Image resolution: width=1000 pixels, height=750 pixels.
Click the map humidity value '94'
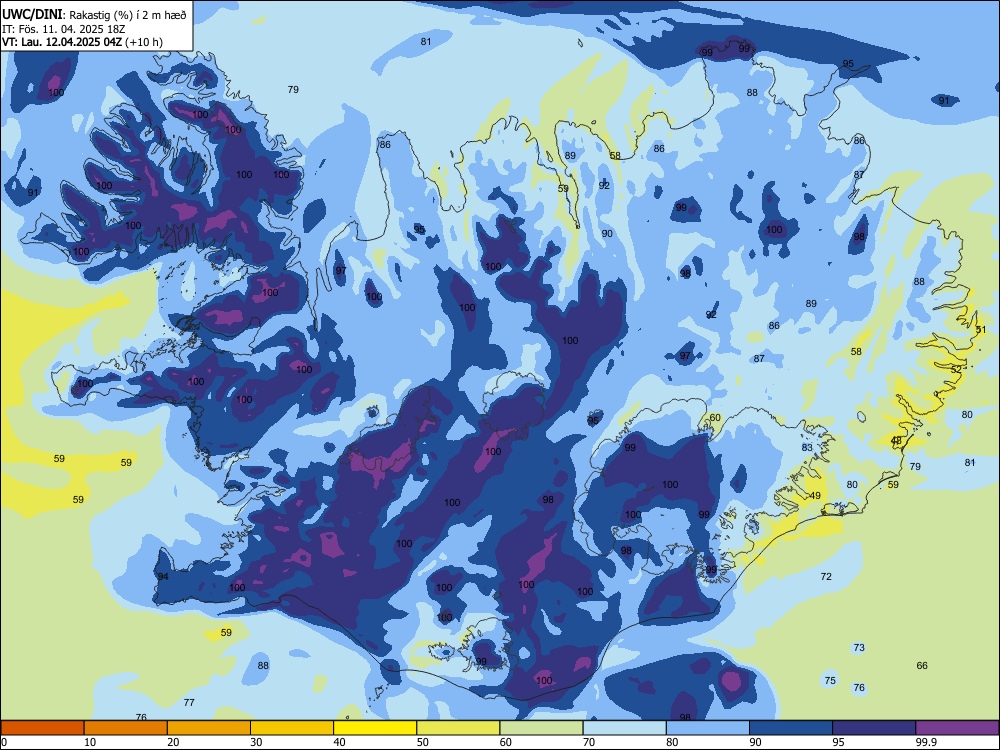coord(163,577)
